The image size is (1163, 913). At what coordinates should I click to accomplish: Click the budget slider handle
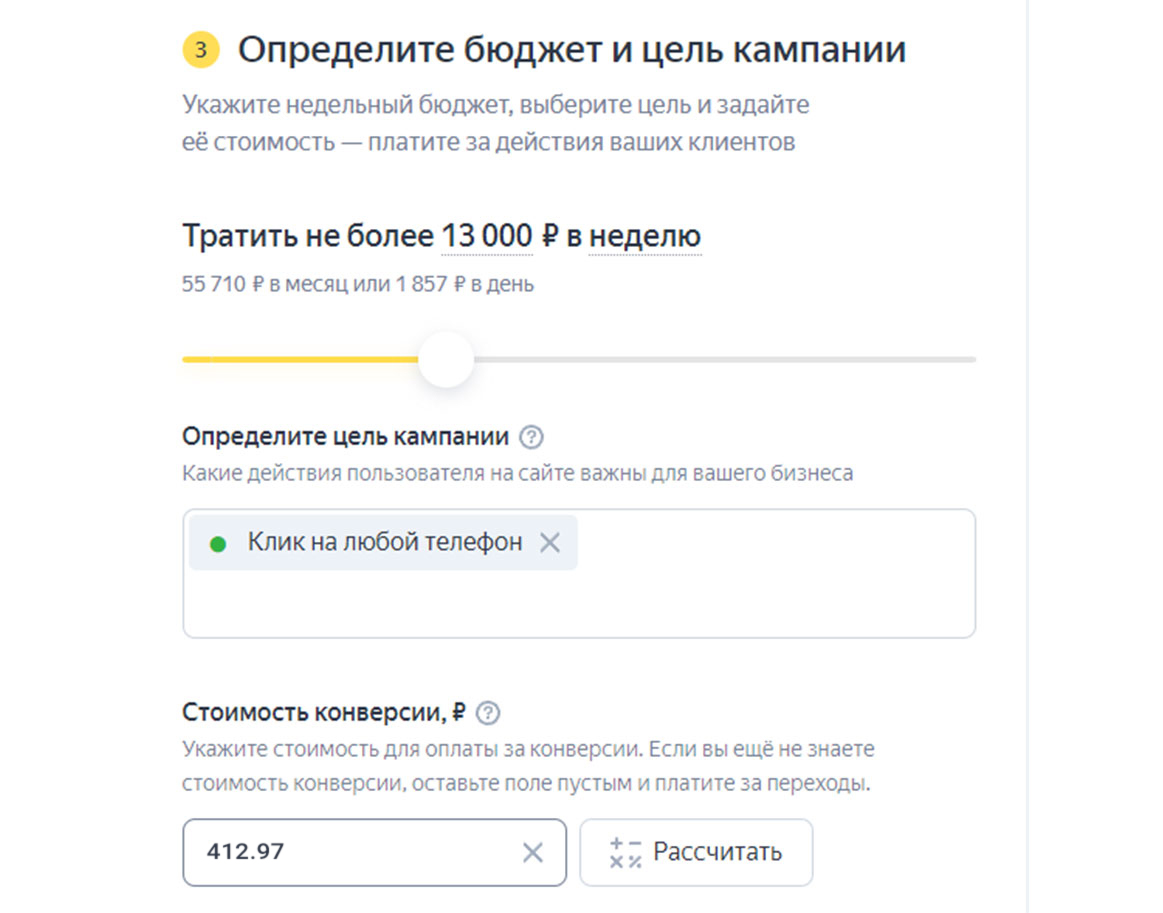click(446, 359)
